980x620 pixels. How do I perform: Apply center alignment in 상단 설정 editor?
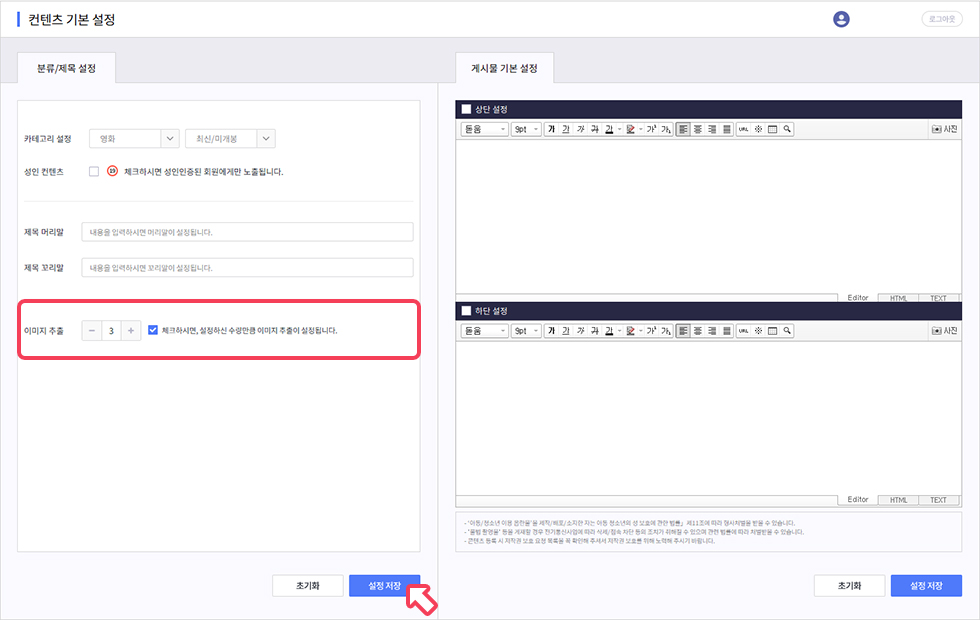tap(697, 129)
